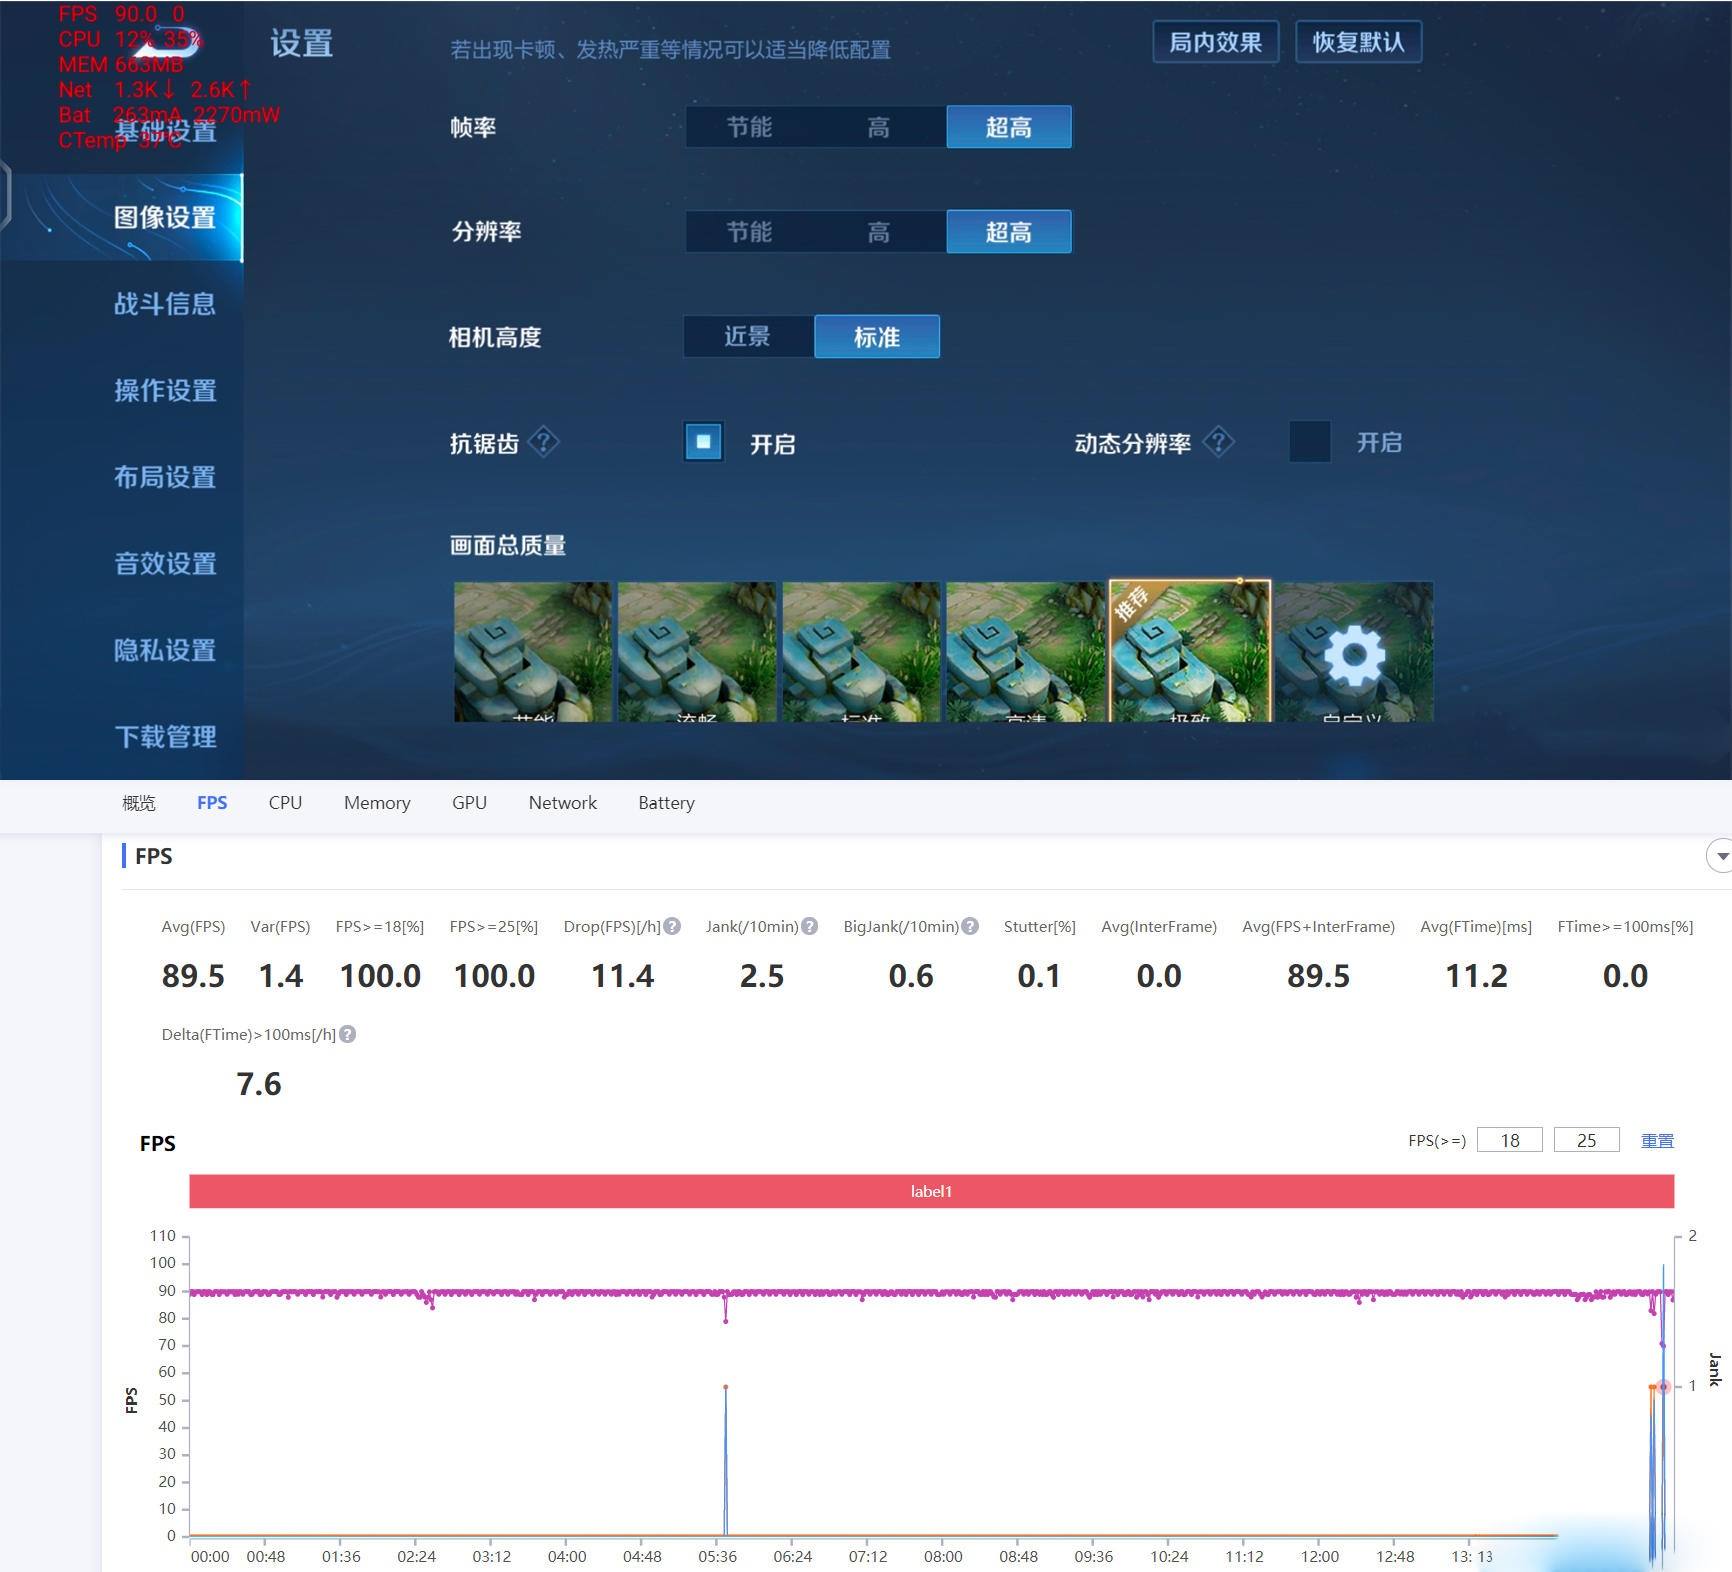Click the dynamic resolution (动态分辨率) help icon
1732x1572 pixels.
(x=1218, y=441)
